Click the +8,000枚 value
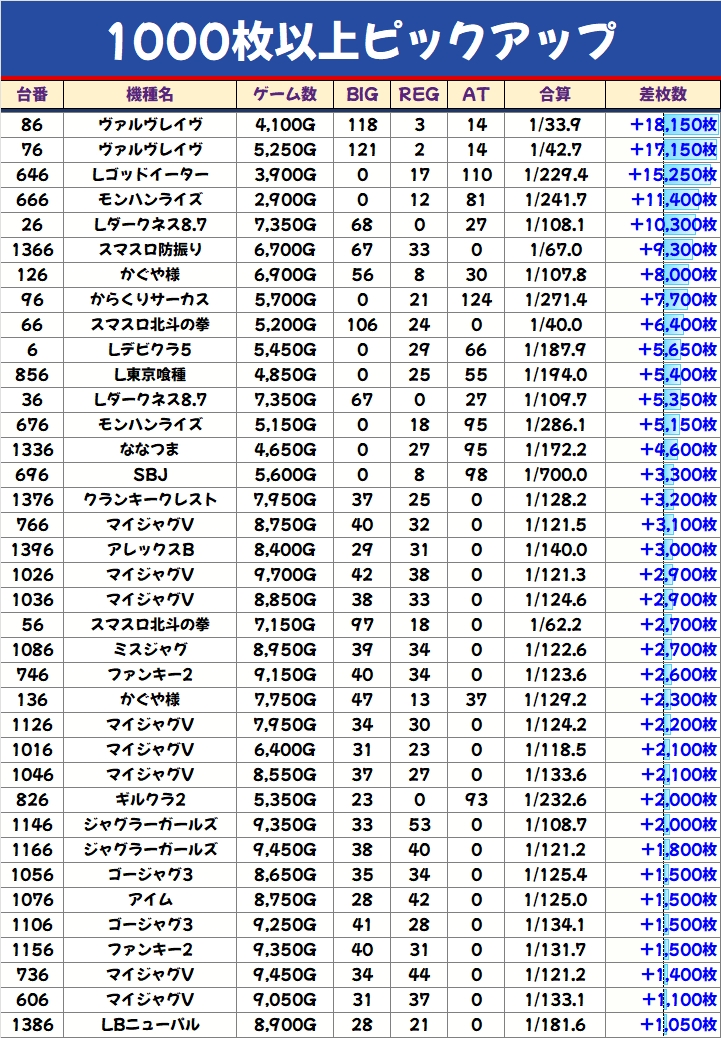Image resolution: width=721 pixels, height=1038 pixels. (x=679, y=275)
